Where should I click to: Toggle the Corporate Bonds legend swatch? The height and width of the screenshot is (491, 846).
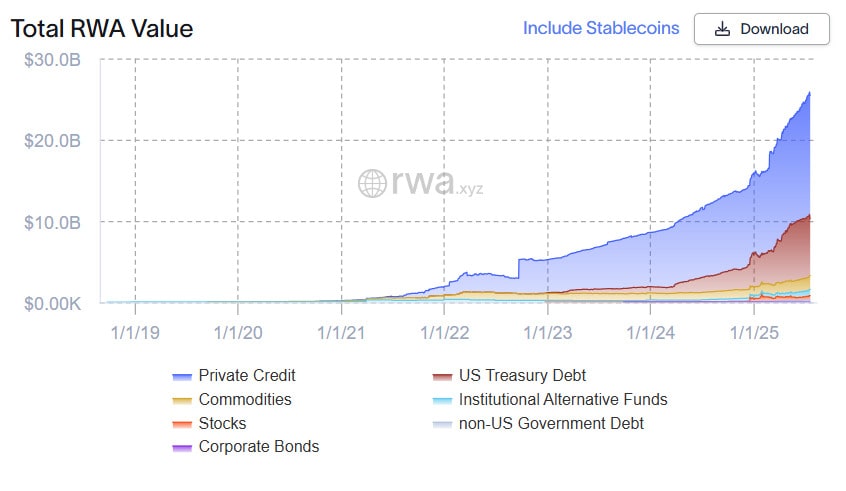[x=181, y=447]
